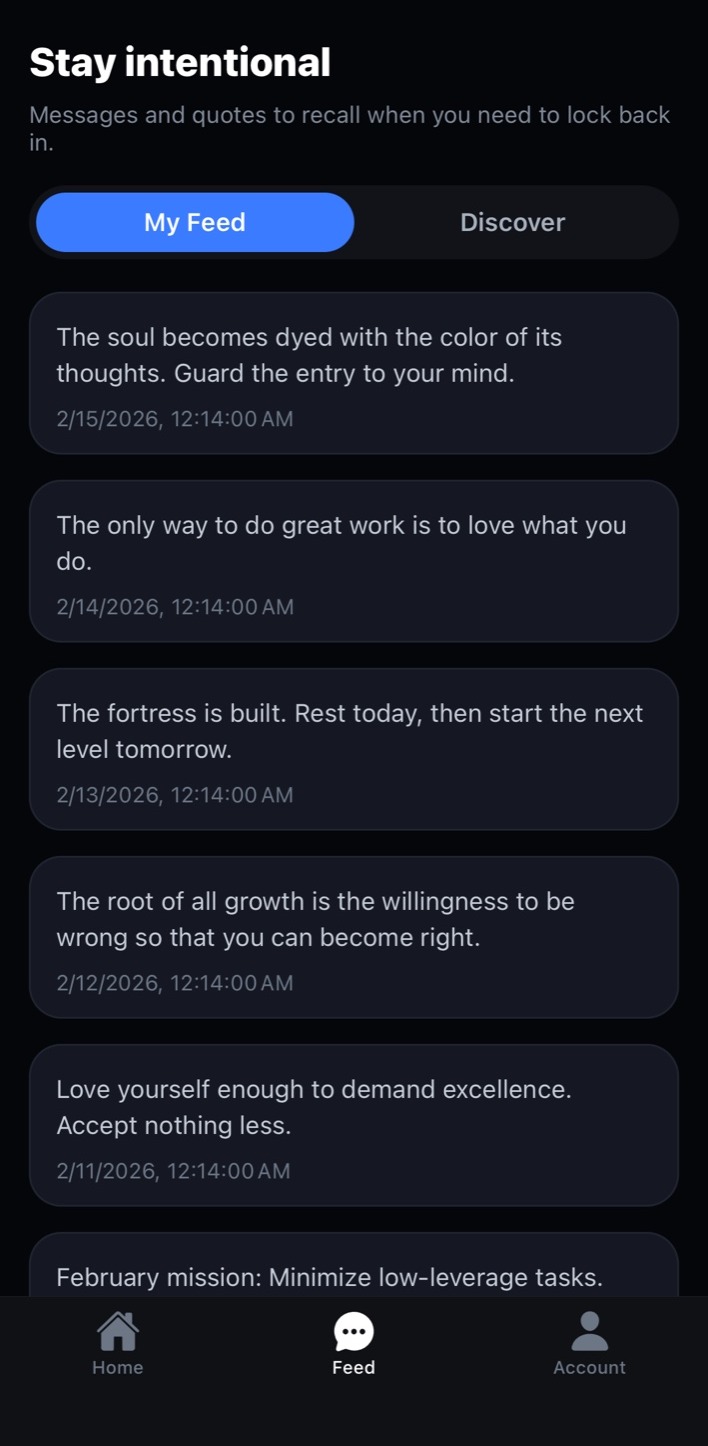Switch to the Discover tab
This screenshot has height=1446, width=708.
pyautogui.click(x=512, y=222)
